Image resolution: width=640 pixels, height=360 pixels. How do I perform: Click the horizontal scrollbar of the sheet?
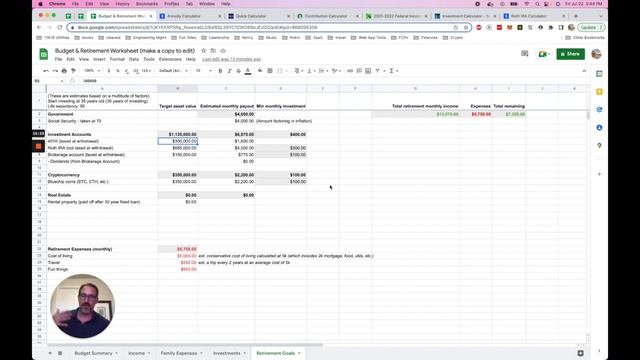(185, 345)
